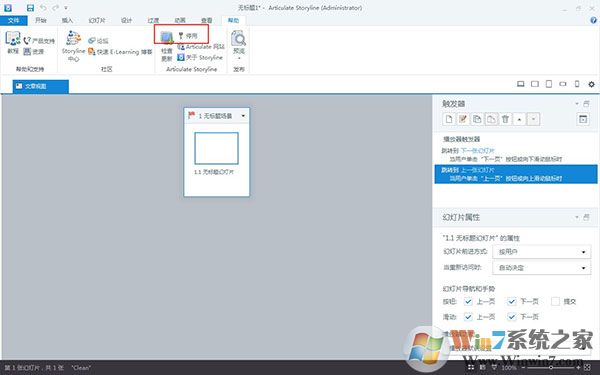Expand the 1 无标题场景 scene dropdown arrow
Screen dimensions: 600x375
pyautogui.click(x=243, y=116)
